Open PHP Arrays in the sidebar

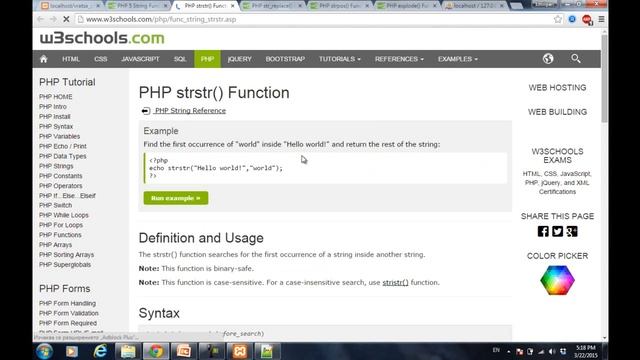click(x=56, y=245)
